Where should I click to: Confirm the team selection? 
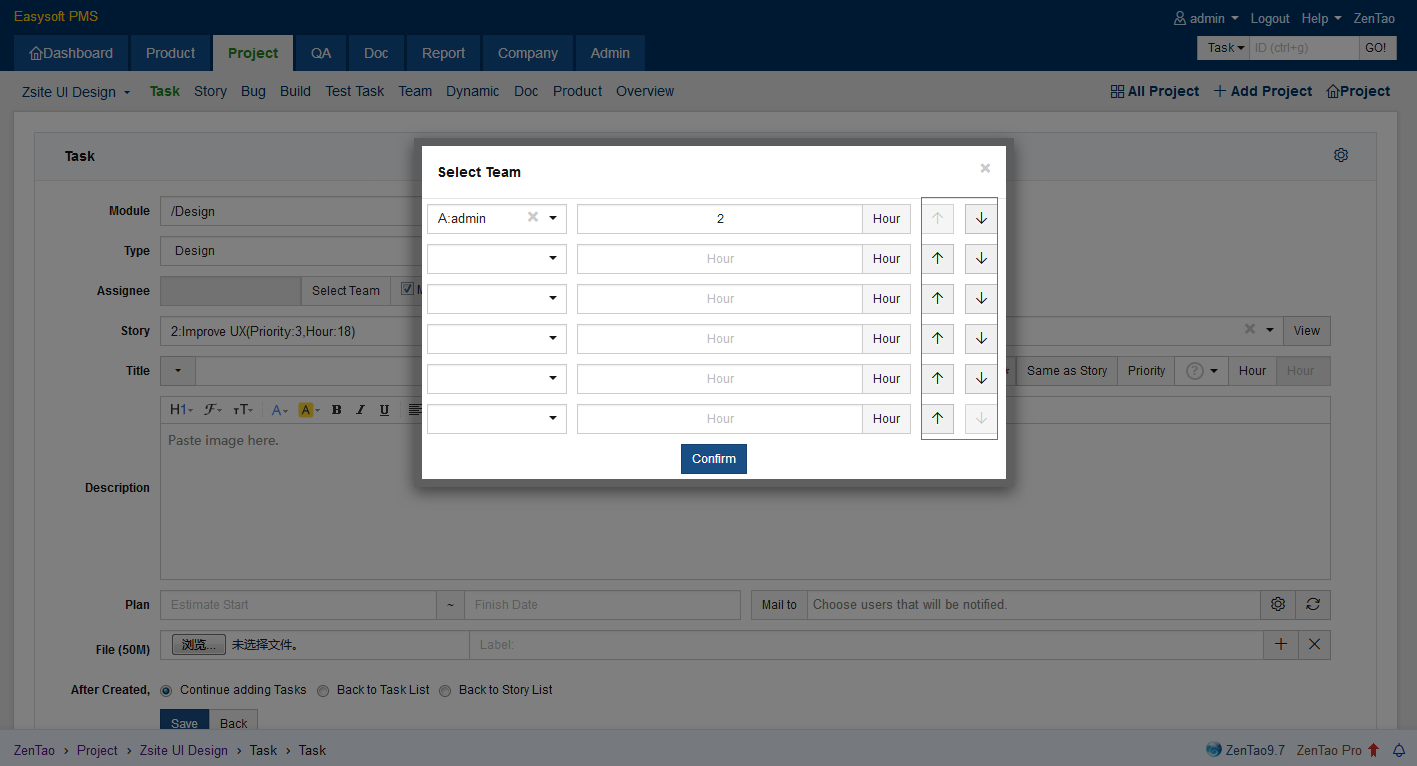click(713, 459)
